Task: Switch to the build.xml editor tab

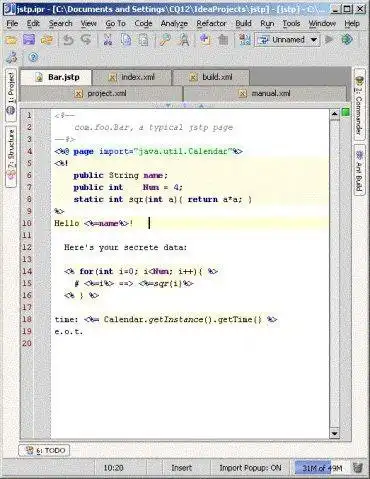Action: coord(211,78)
